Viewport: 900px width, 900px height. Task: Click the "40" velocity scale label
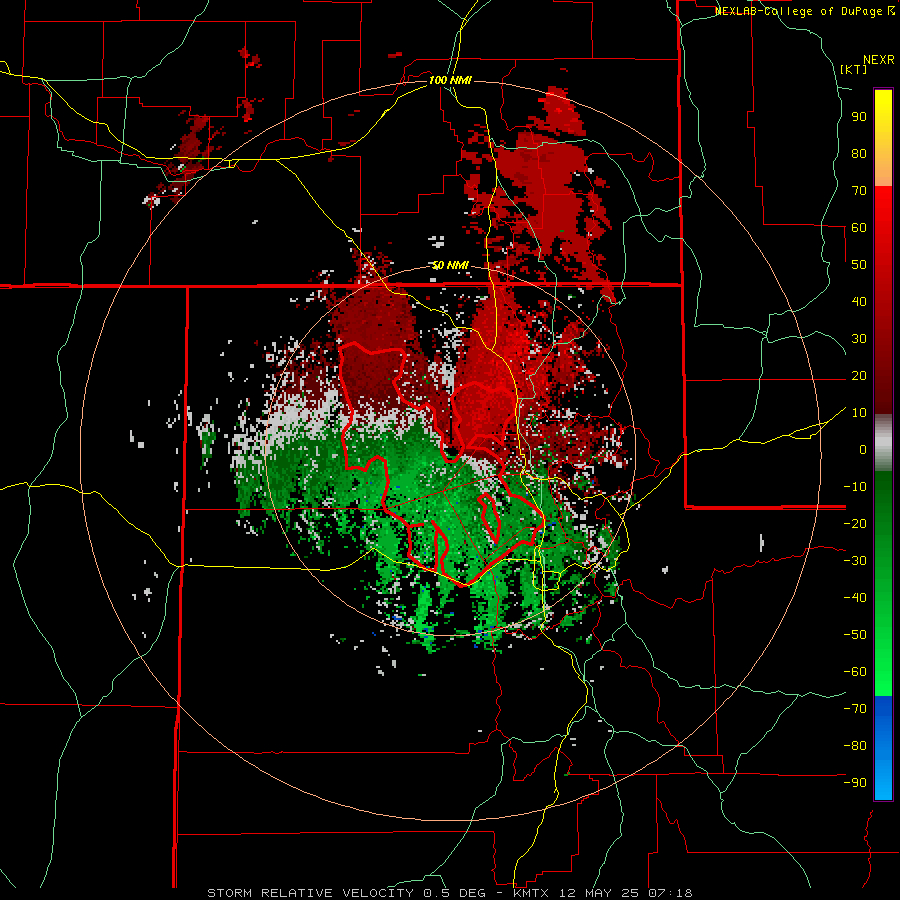859,301
